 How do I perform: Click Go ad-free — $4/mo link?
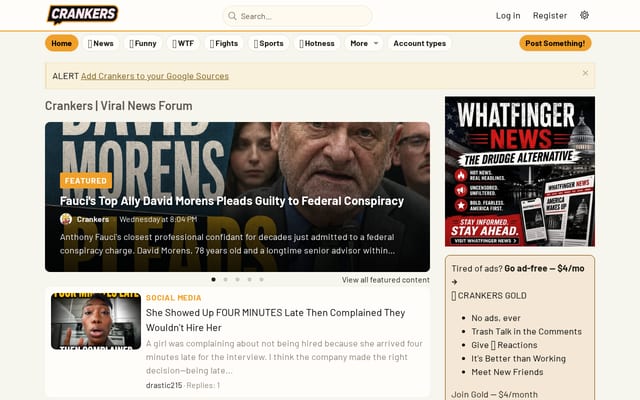tap(544, 269)
